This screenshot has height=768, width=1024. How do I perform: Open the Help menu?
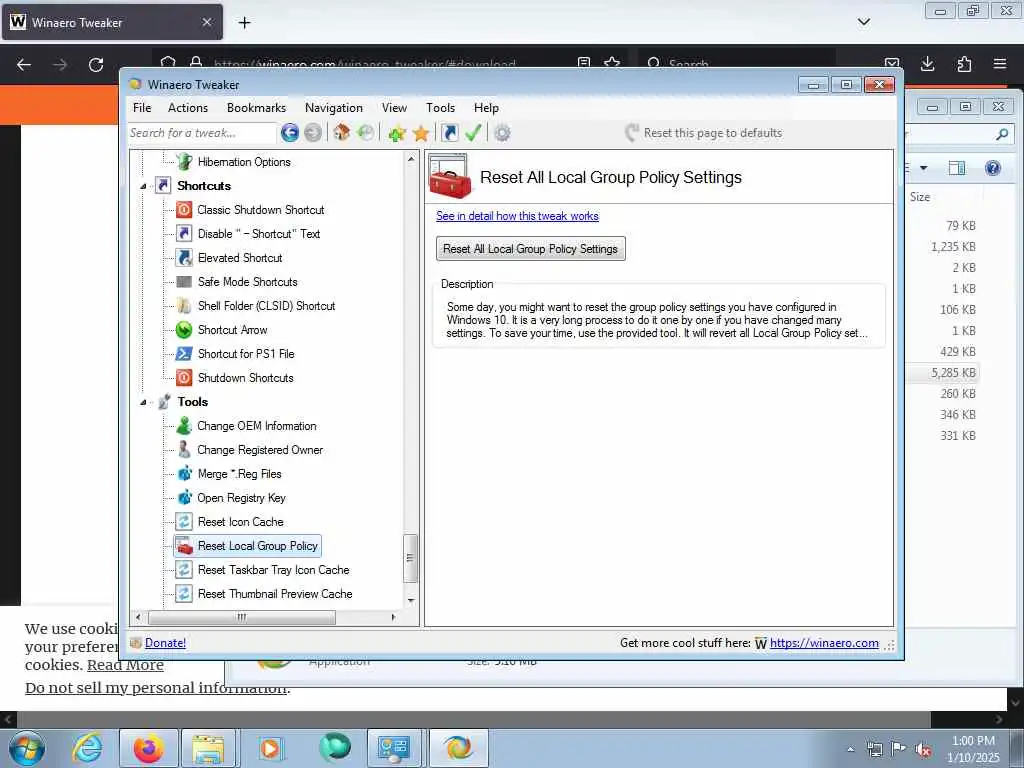pyautogui.click(x=486, y=108)
